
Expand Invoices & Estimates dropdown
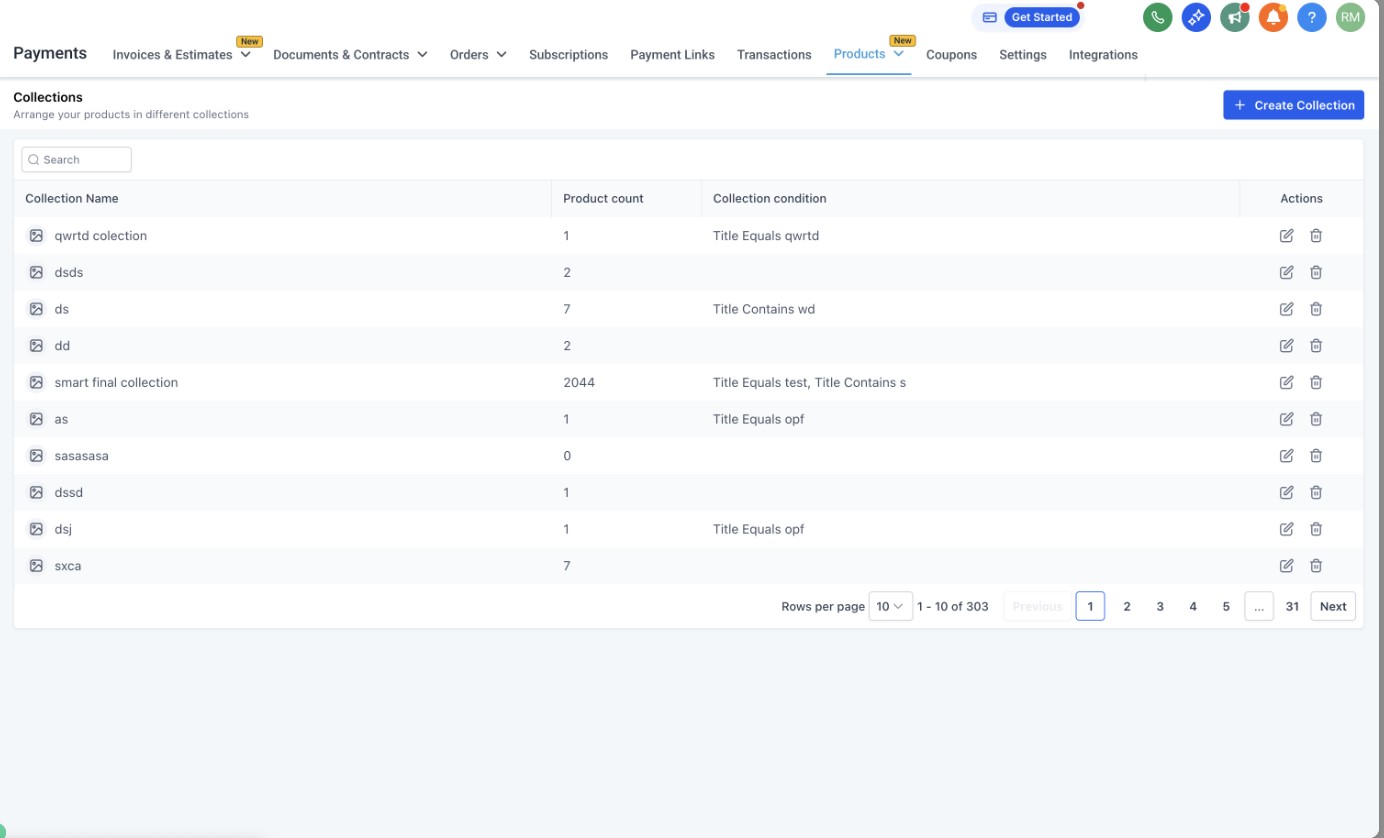tap(246, 55)
